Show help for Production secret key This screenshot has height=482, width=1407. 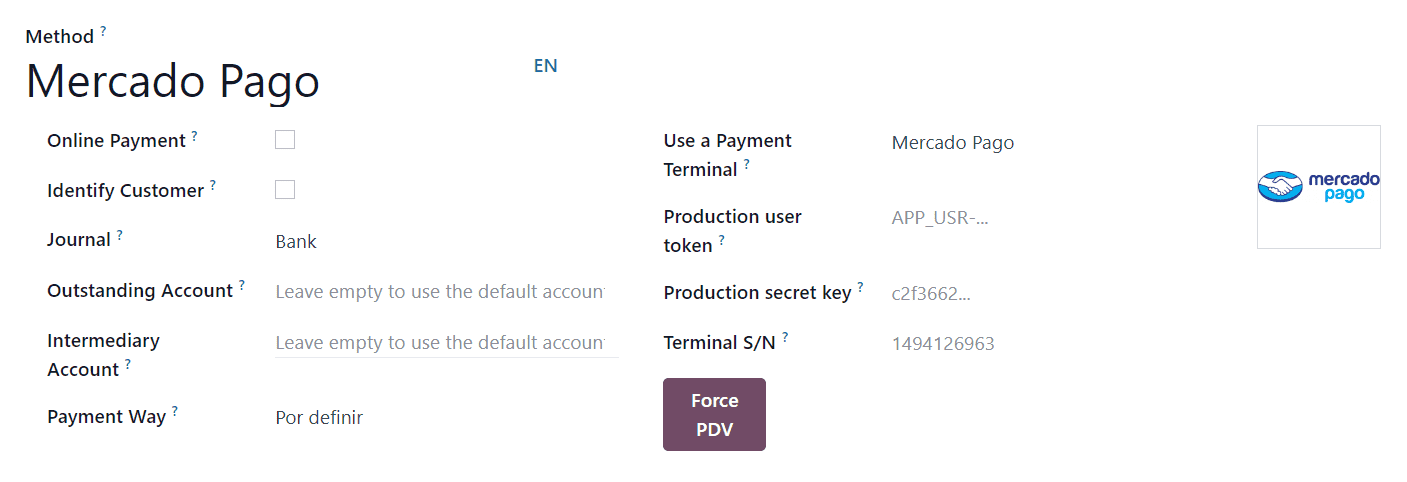860,287
